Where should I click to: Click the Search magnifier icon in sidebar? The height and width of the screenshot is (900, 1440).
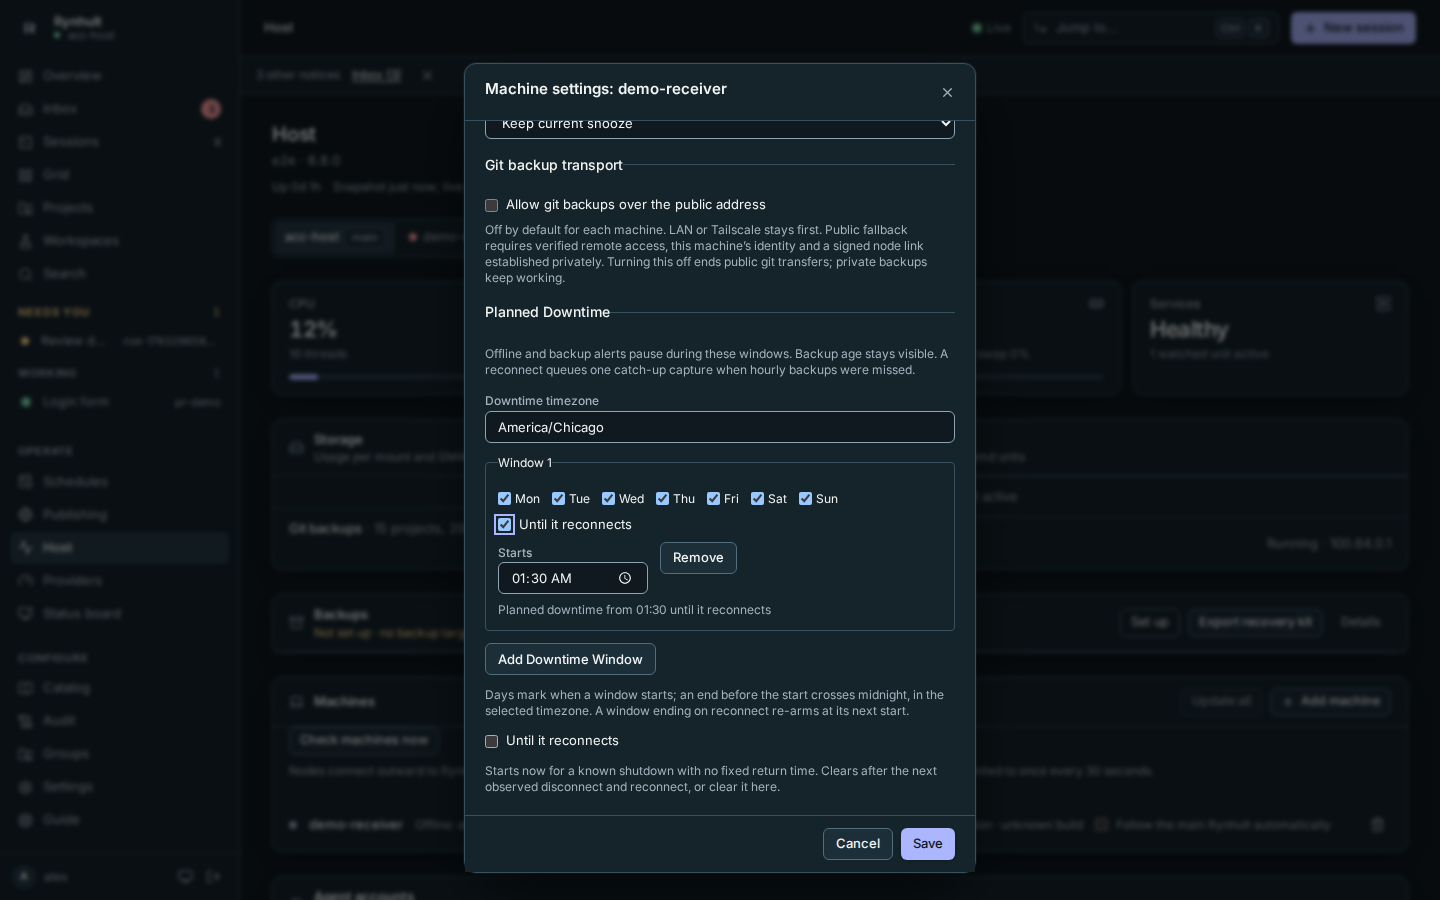tap(26, 274)
